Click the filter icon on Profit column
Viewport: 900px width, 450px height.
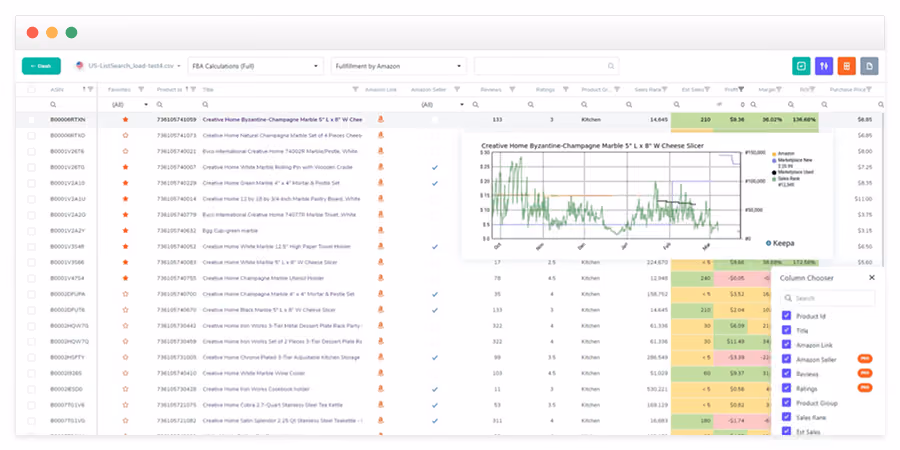pos(742,90)
